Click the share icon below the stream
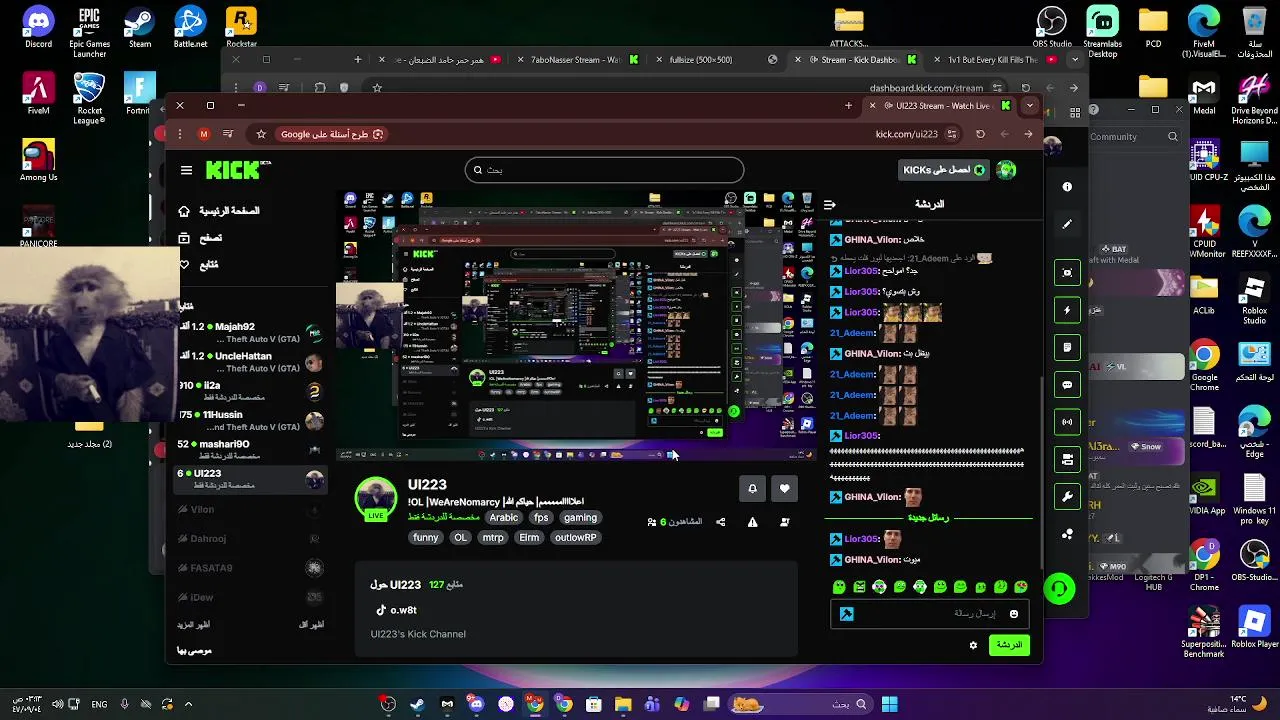 [x=720, y=522]
